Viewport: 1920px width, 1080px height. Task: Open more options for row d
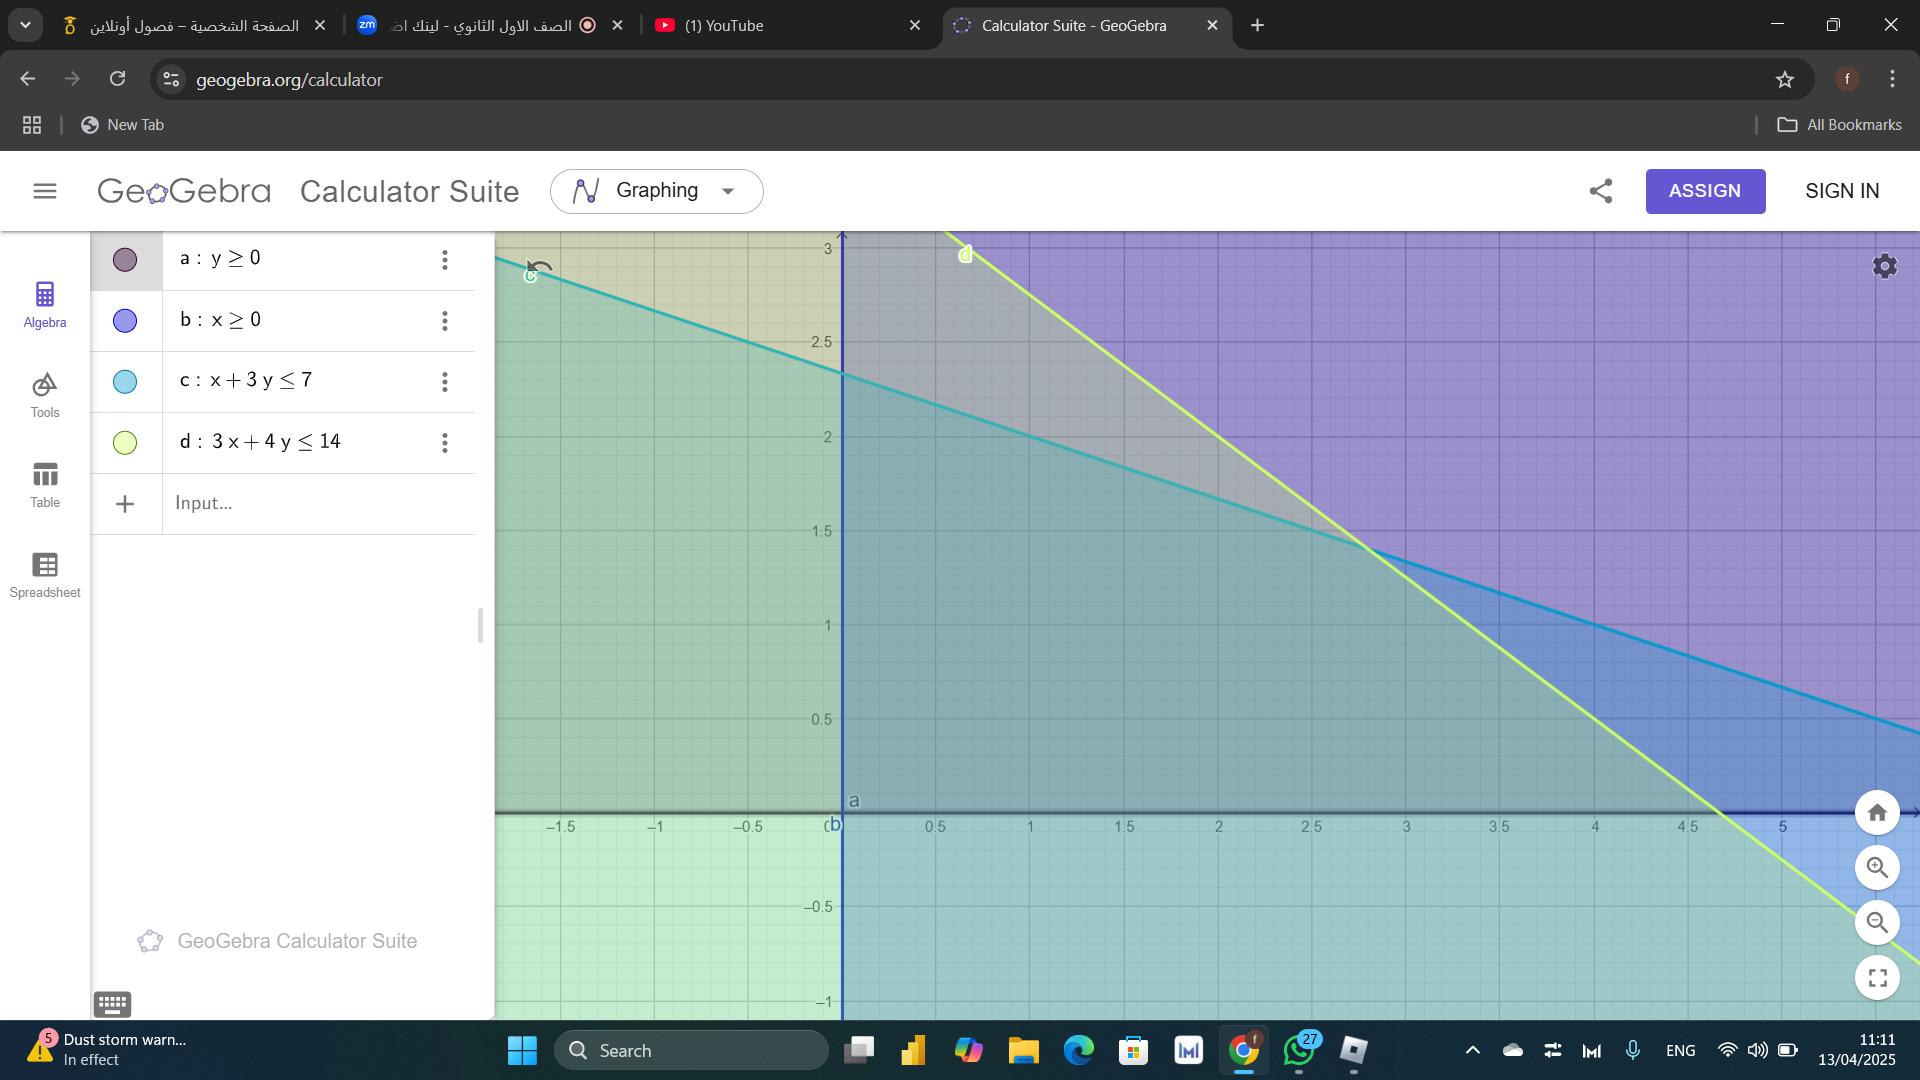point(445,443)
